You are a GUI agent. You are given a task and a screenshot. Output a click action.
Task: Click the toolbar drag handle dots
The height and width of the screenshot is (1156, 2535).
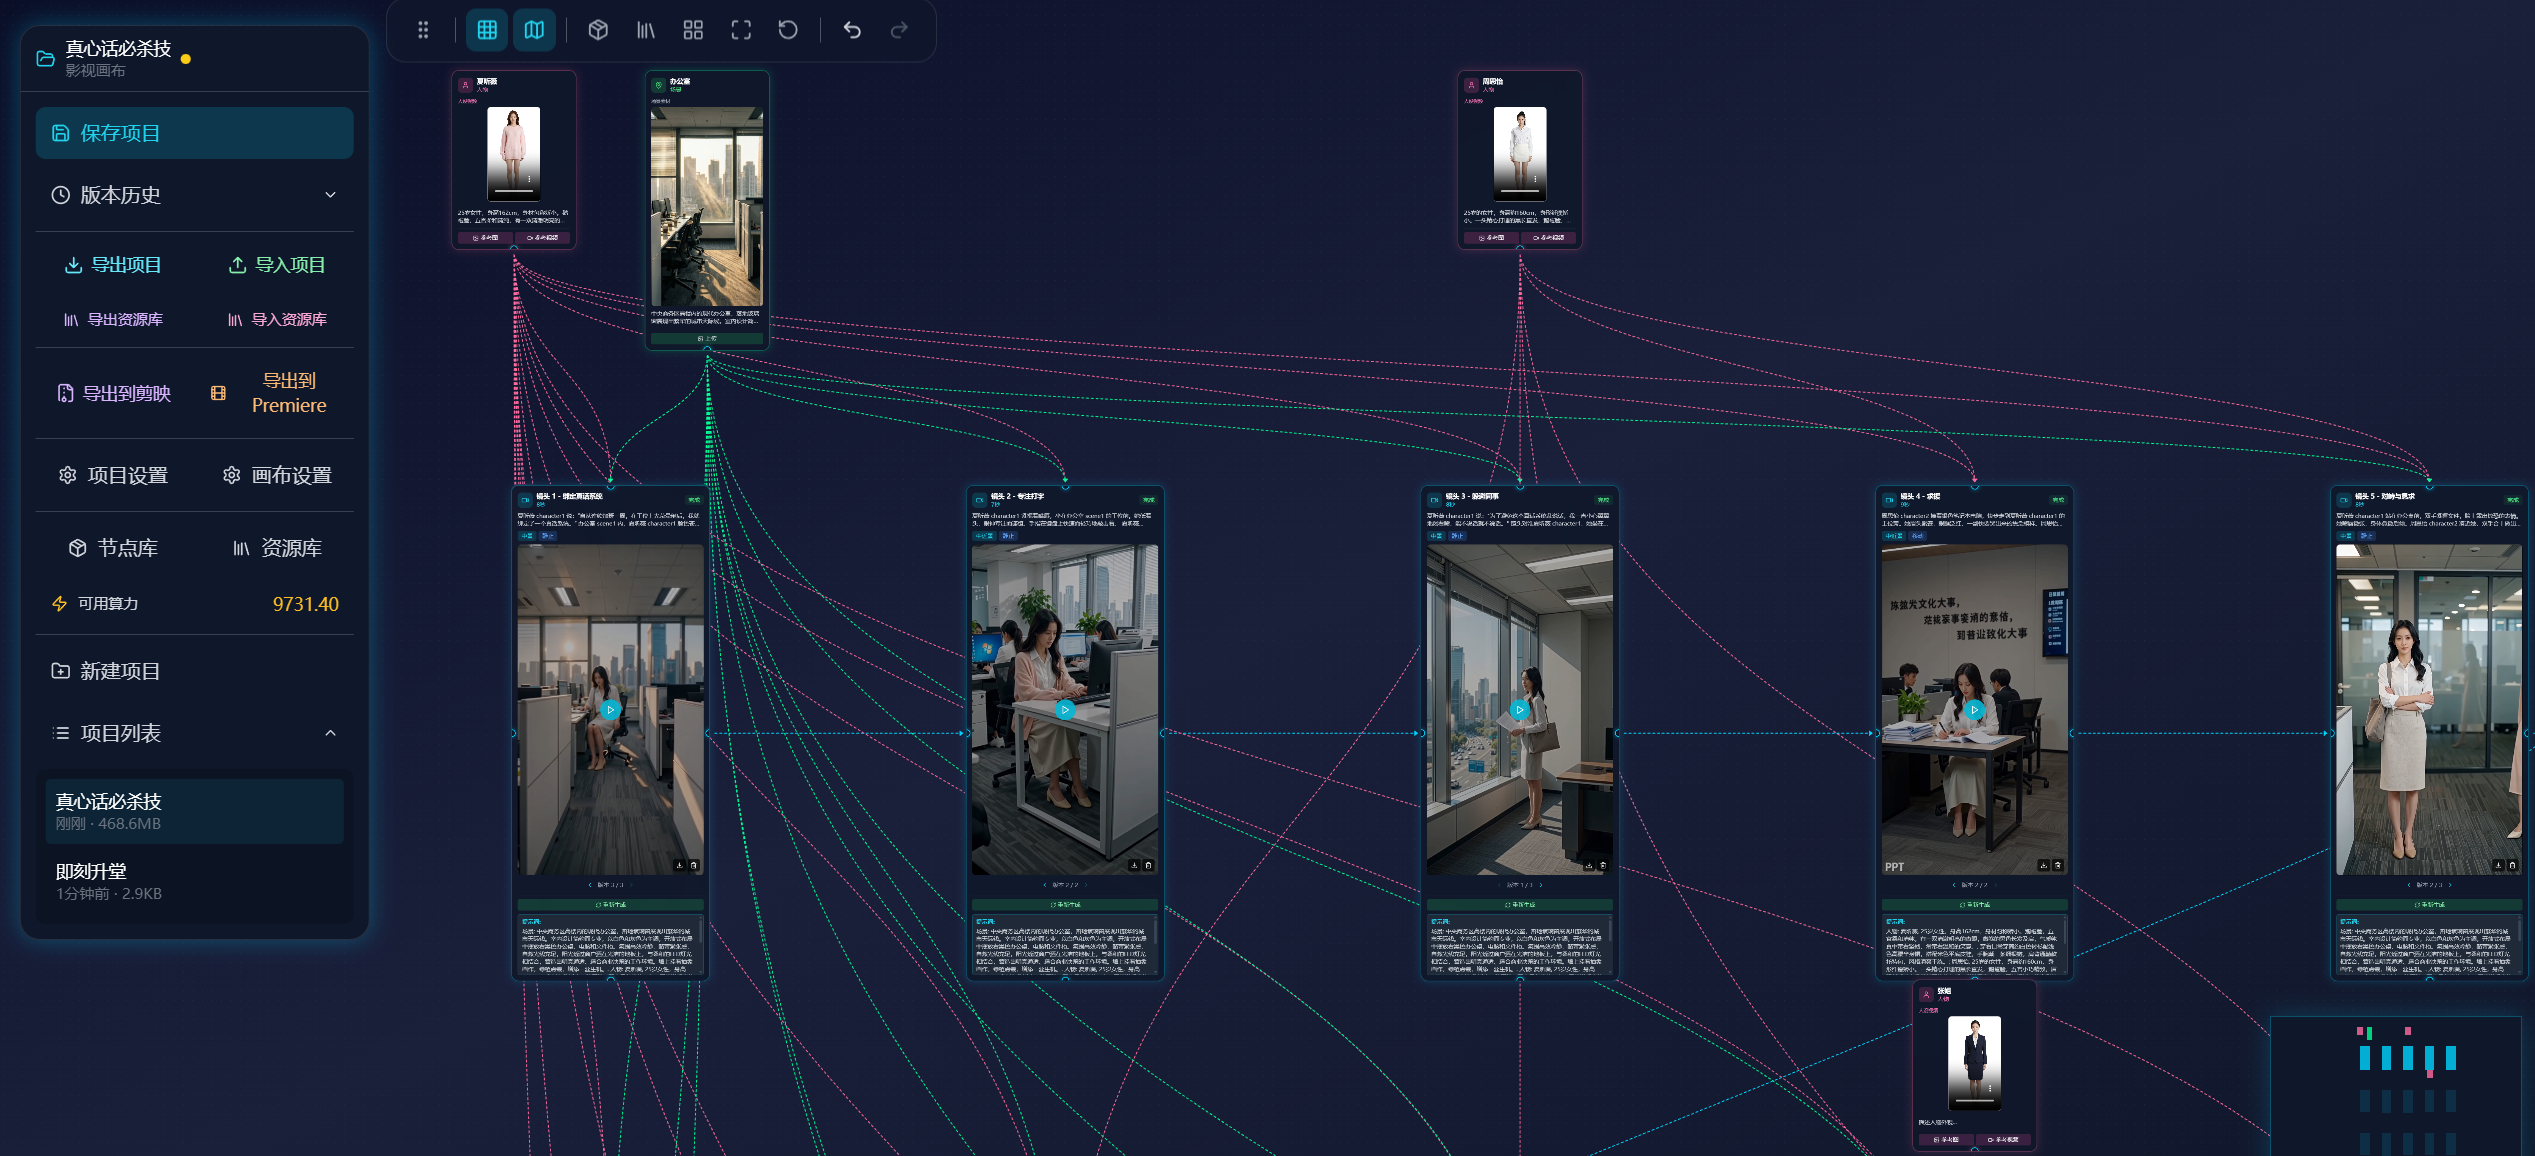pyautogui.click(x=423, y=30)
